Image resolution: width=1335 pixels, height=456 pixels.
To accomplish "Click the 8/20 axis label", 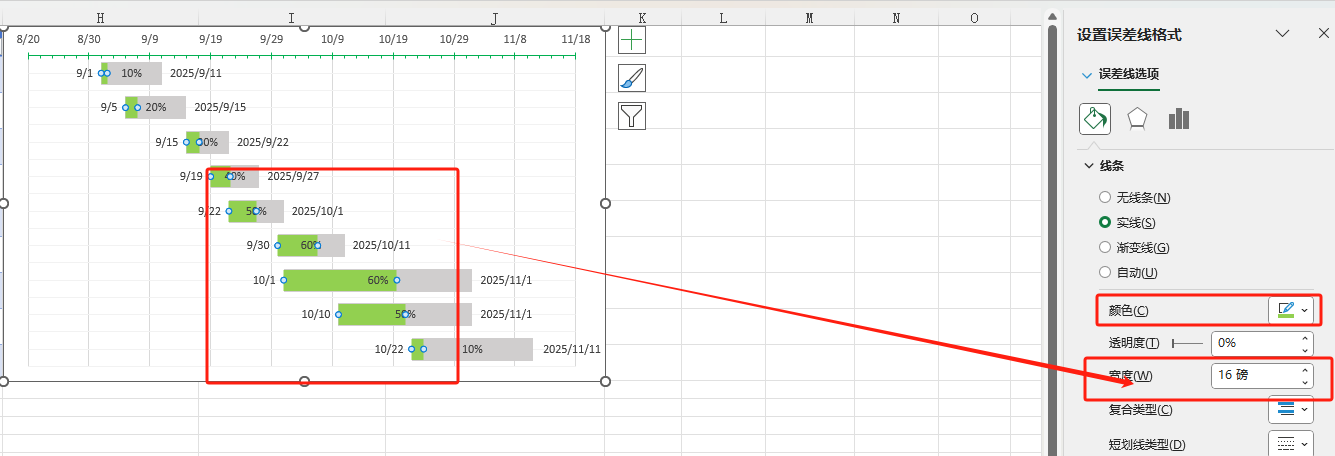I will click(28, 38).
